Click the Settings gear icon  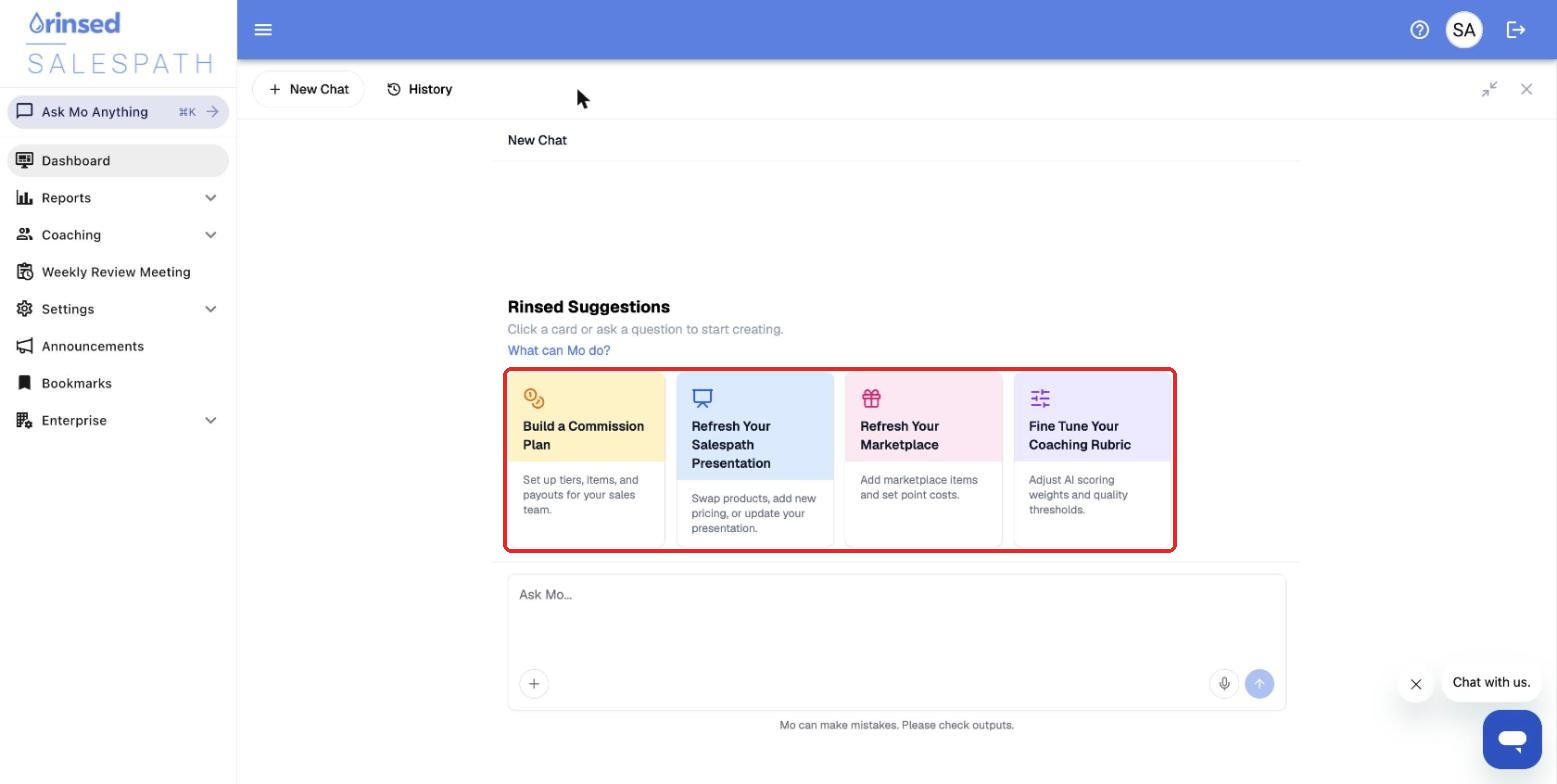(25, 308)
